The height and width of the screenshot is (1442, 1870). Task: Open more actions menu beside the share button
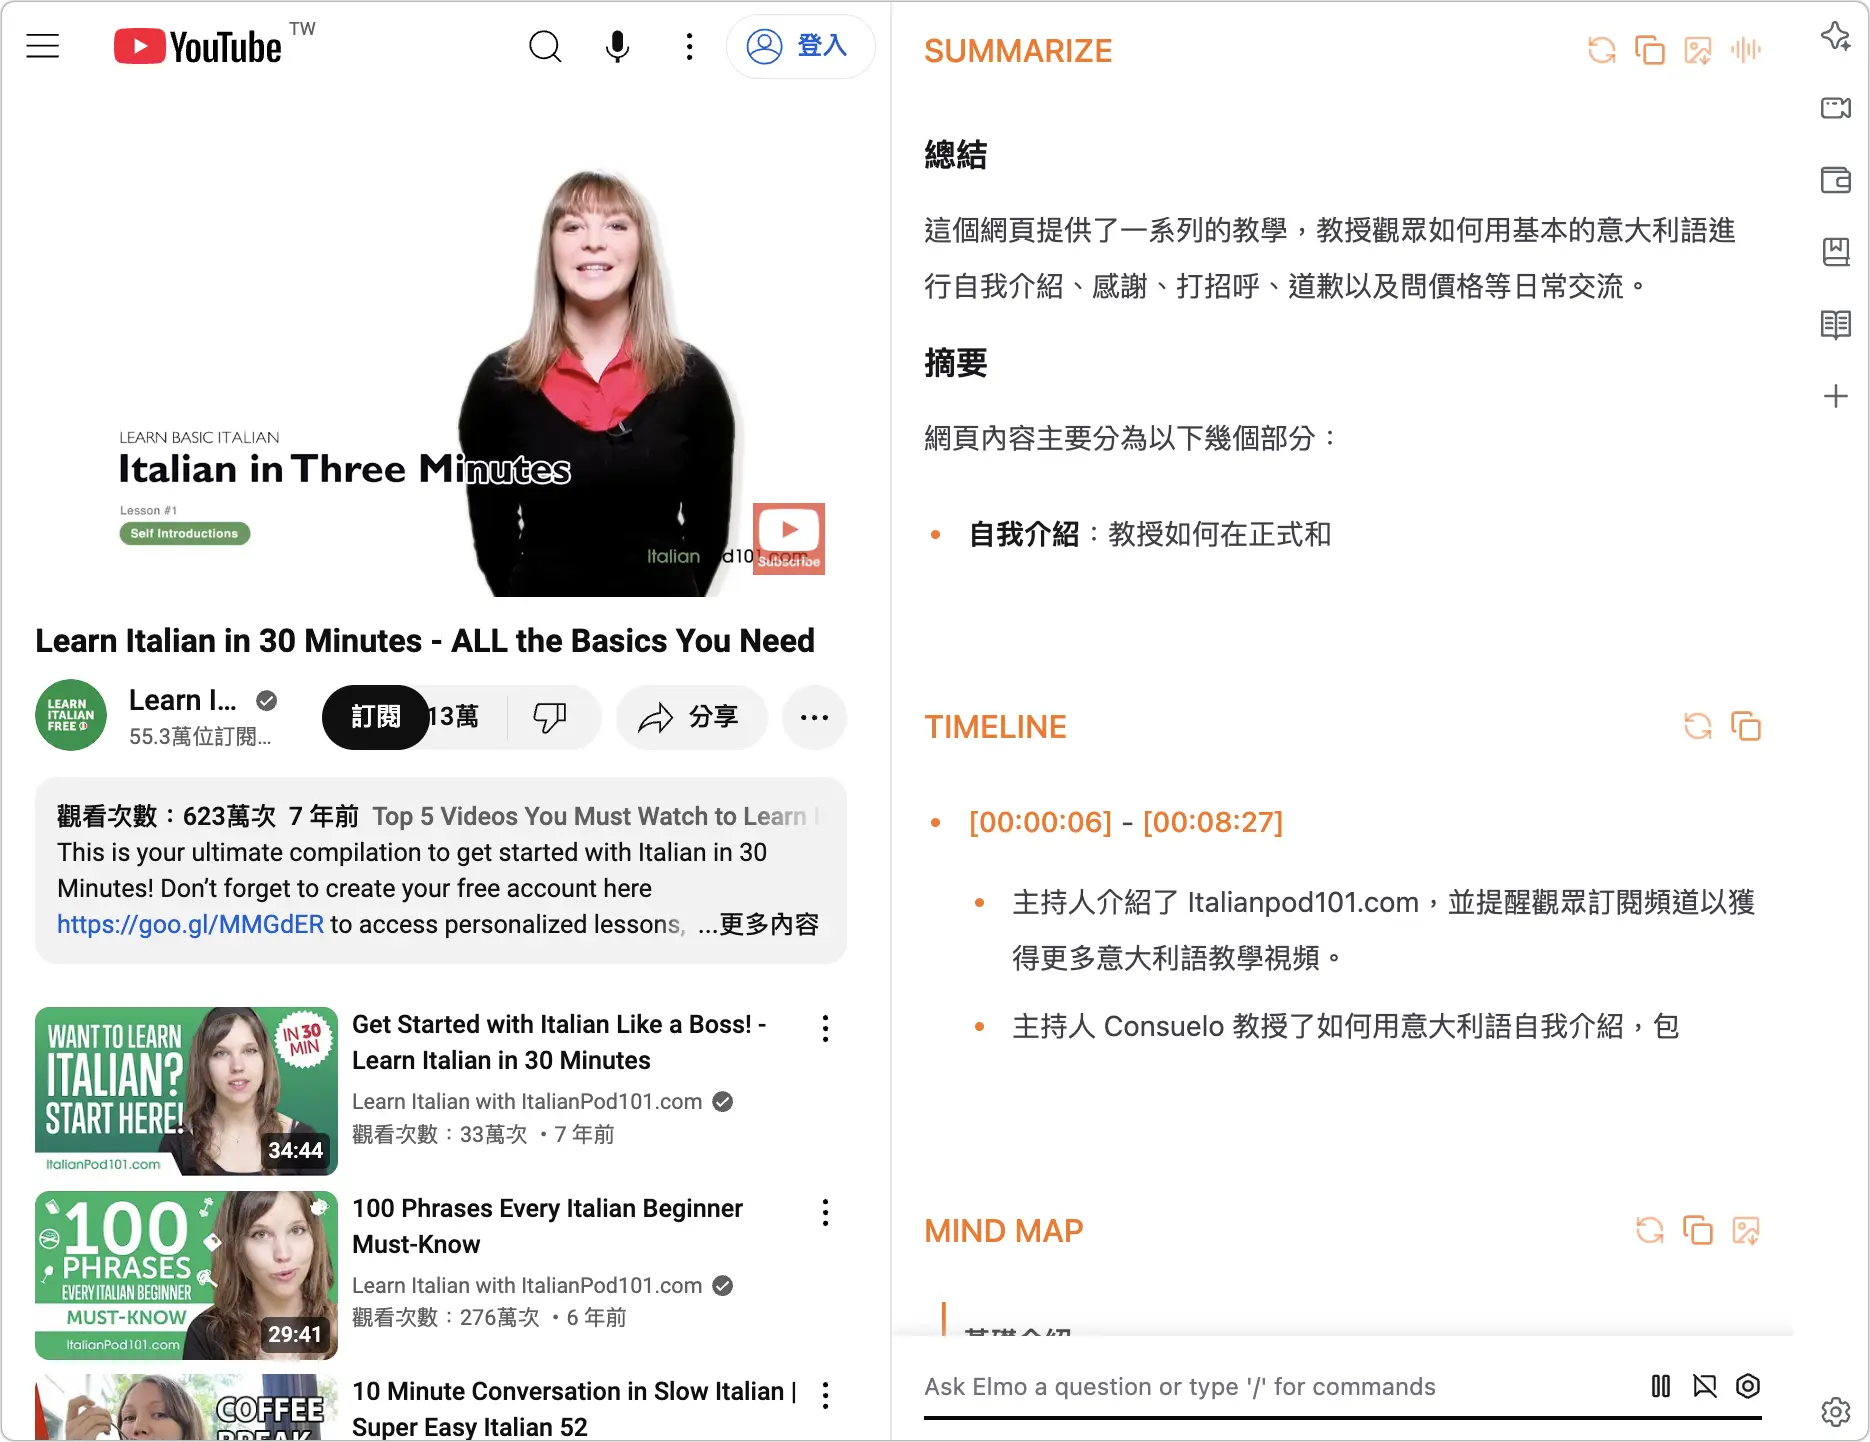pyautogui.click(x=814, y=717)
